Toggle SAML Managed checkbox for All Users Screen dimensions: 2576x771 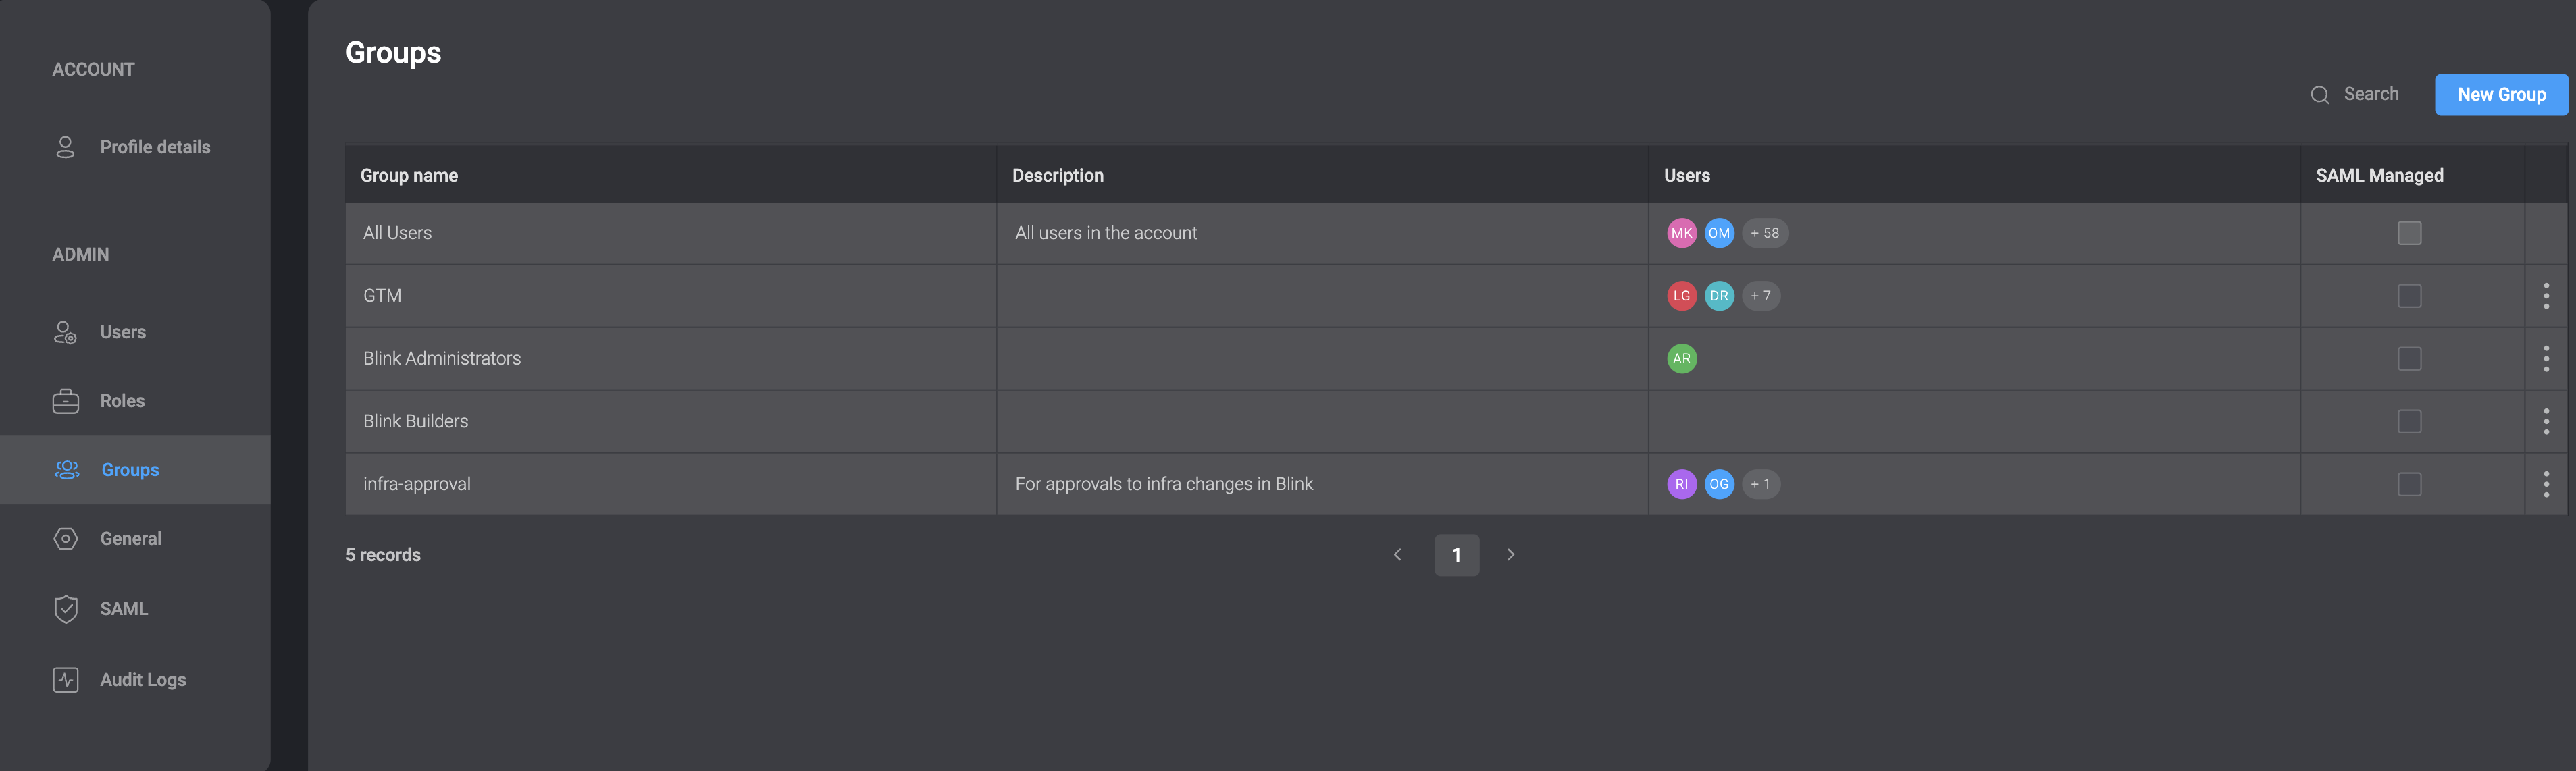coord(2409,233)
